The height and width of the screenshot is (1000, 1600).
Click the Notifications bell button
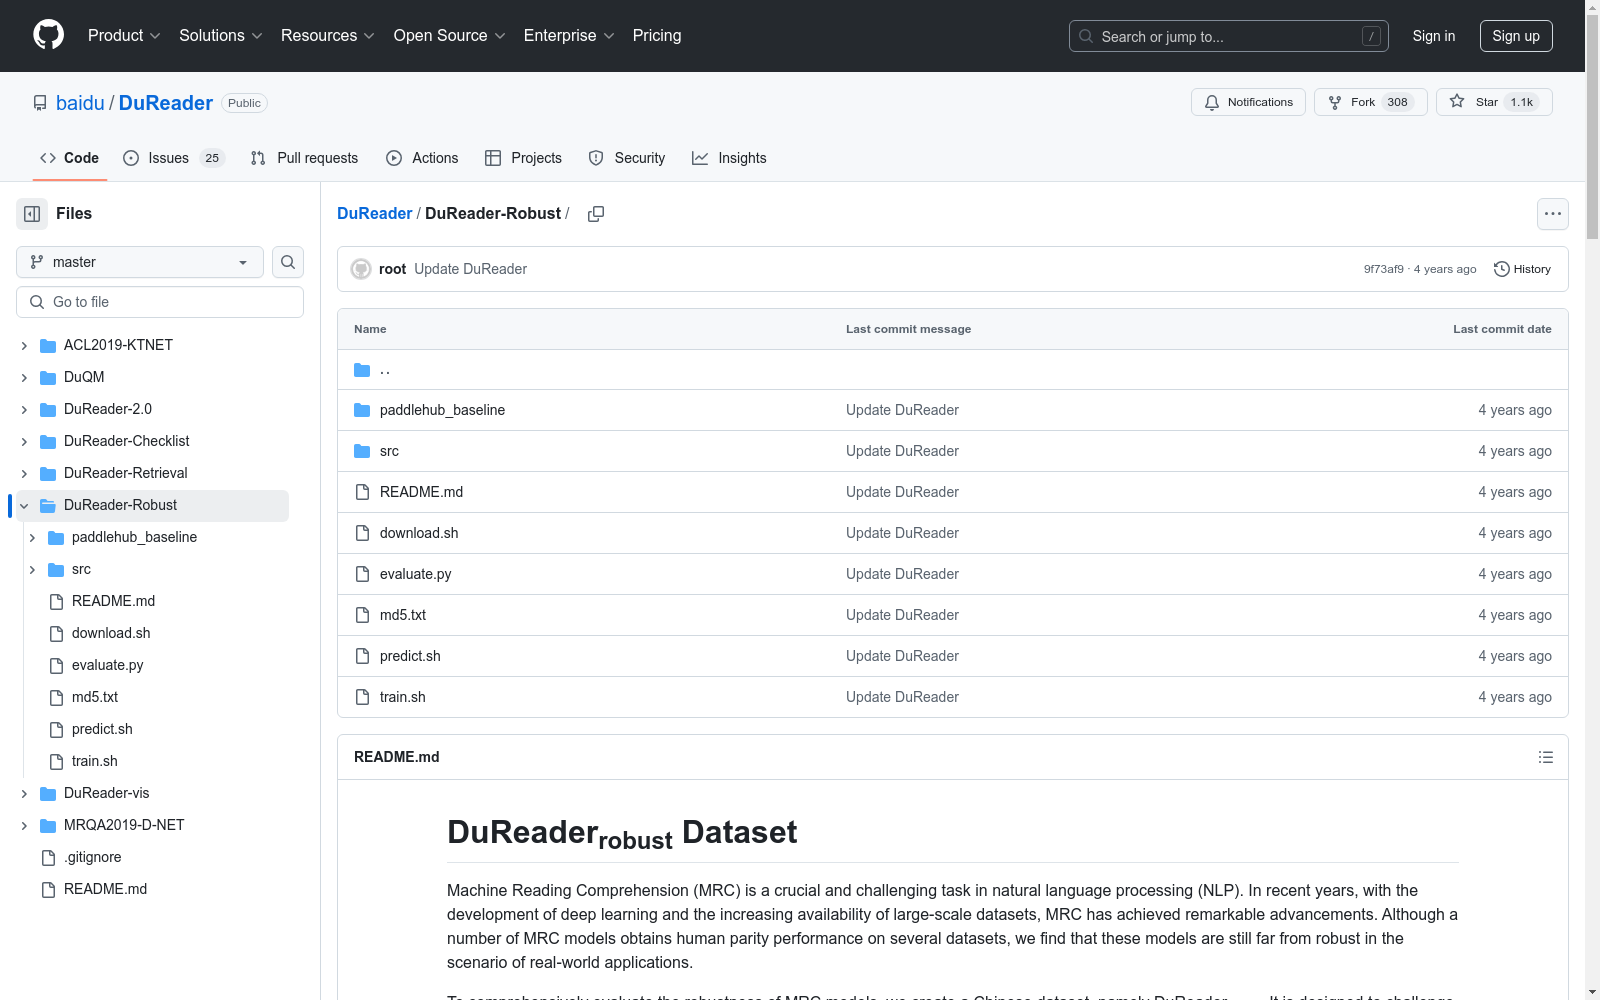click(x=1248, y=102)
